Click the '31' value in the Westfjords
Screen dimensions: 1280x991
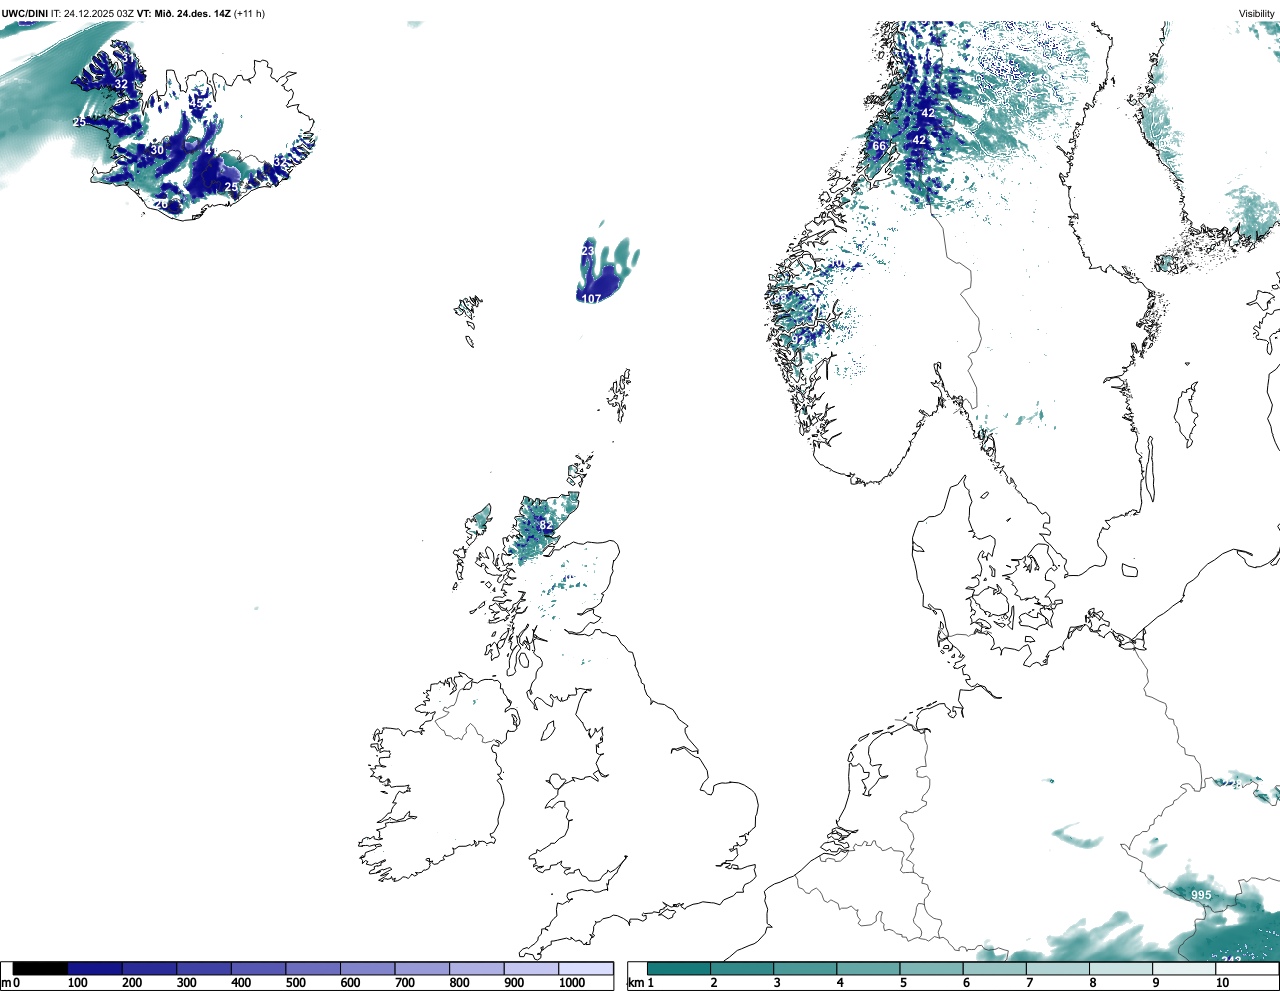click(x=128, y=58)
